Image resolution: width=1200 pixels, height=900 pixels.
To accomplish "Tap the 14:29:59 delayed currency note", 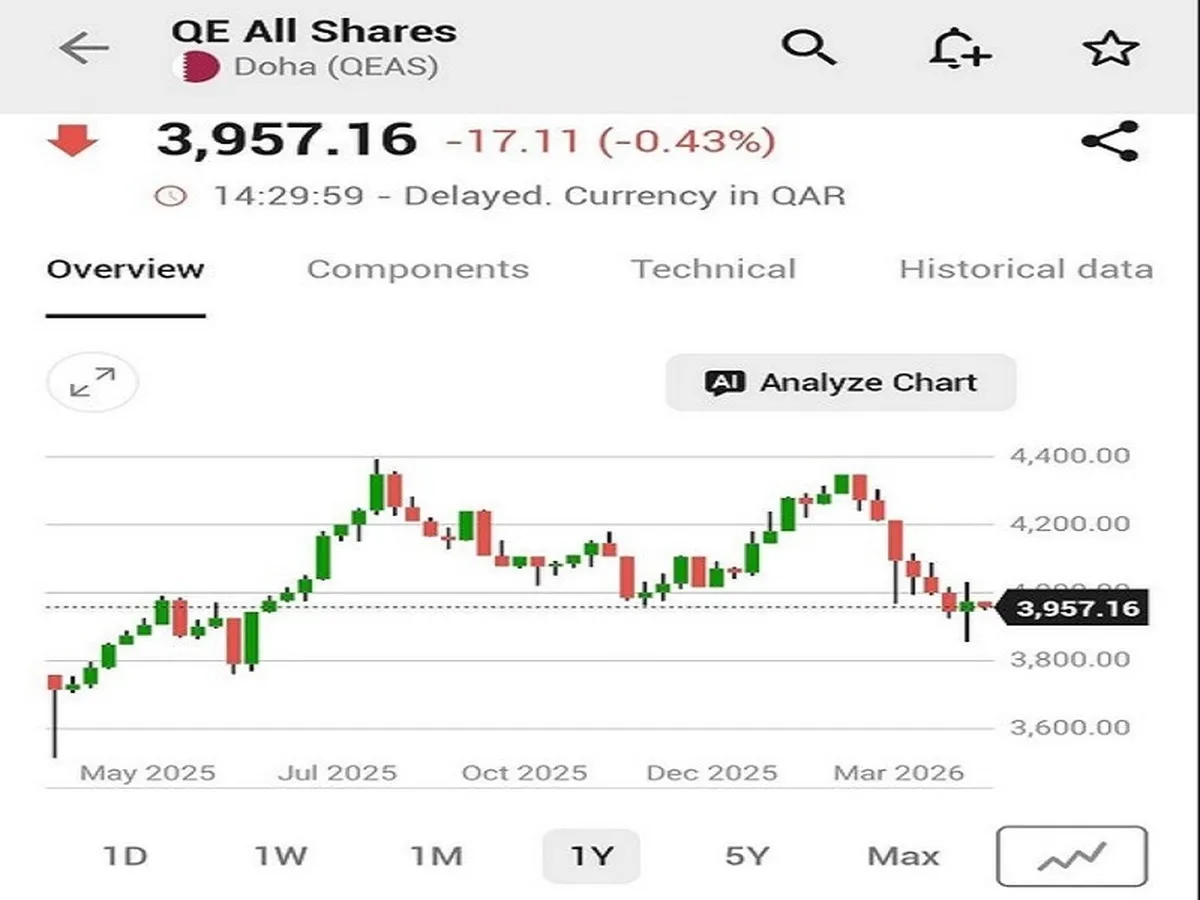I will click(529, 196).
